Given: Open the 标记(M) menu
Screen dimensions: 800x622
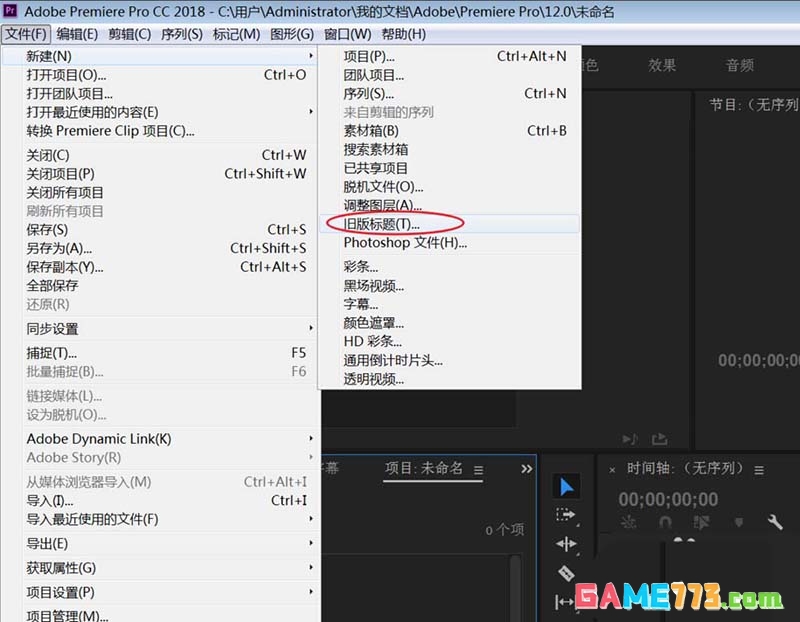Looking at the screenshot, I should tap(236, 34).
